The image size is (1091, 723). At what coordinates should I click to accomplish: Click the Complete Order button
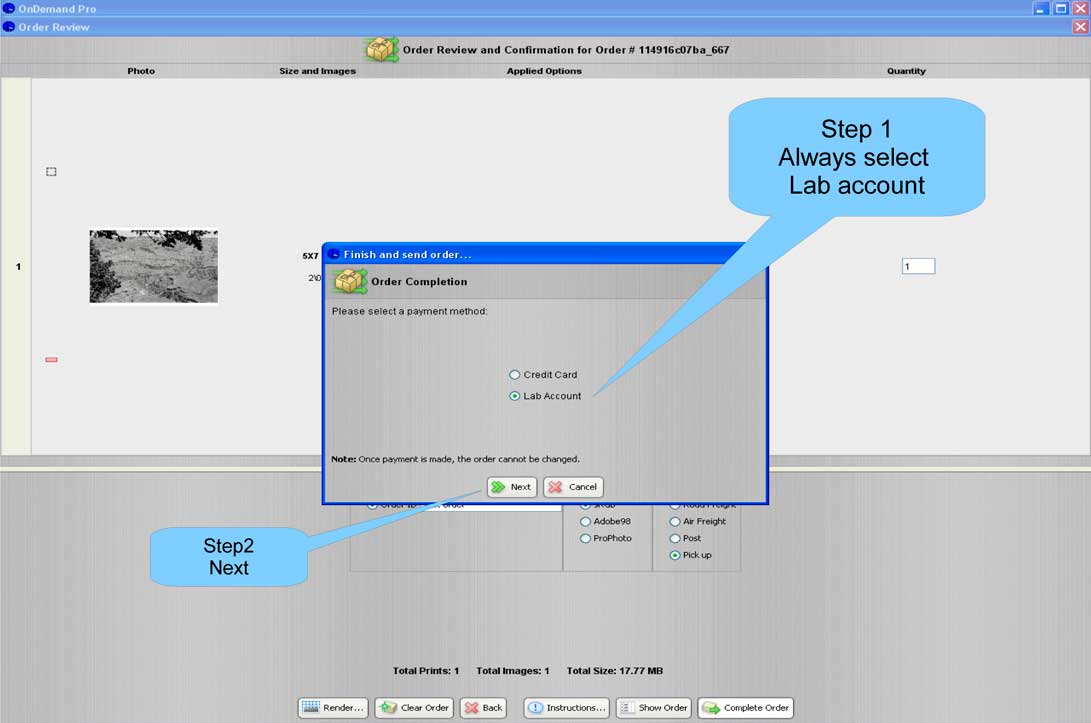pyautogui.click(x=746, y=708)
